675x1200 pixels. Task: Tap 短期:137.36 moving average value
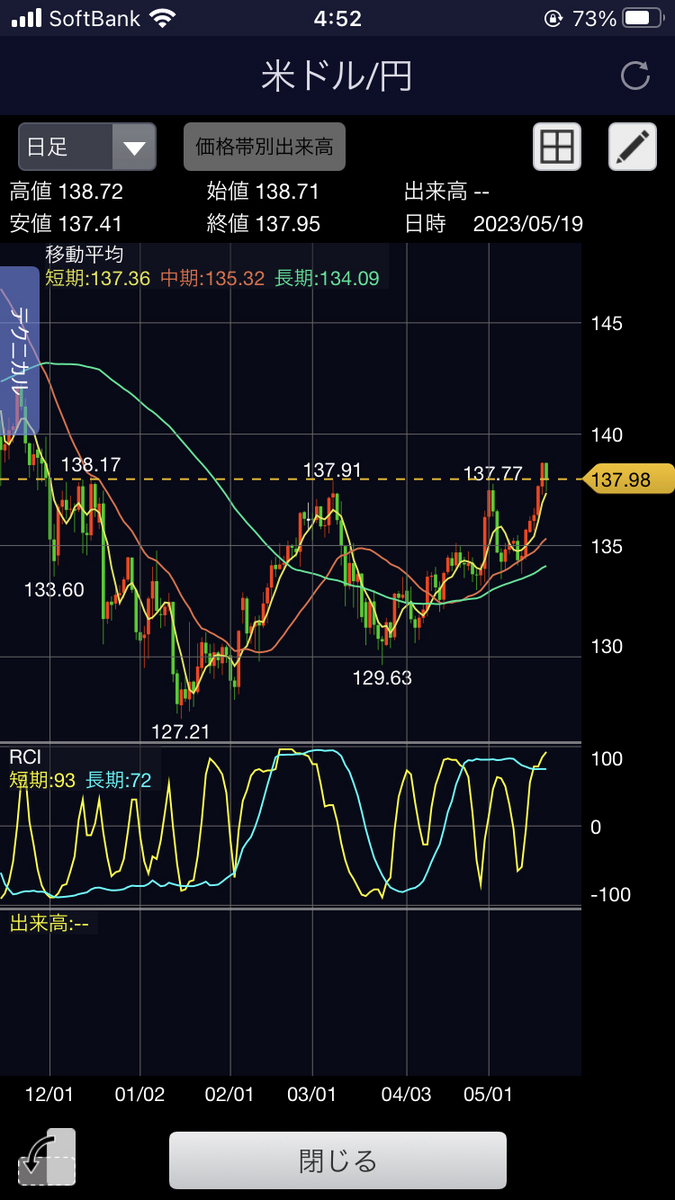click(96, 279)
